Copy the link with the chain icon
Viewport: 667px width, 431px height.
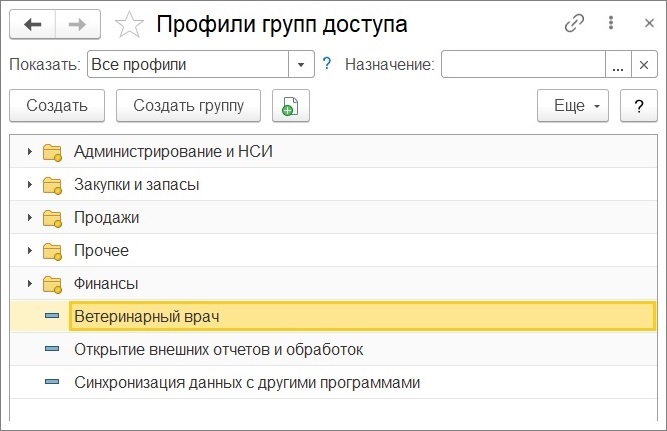[x=574, y=23]
